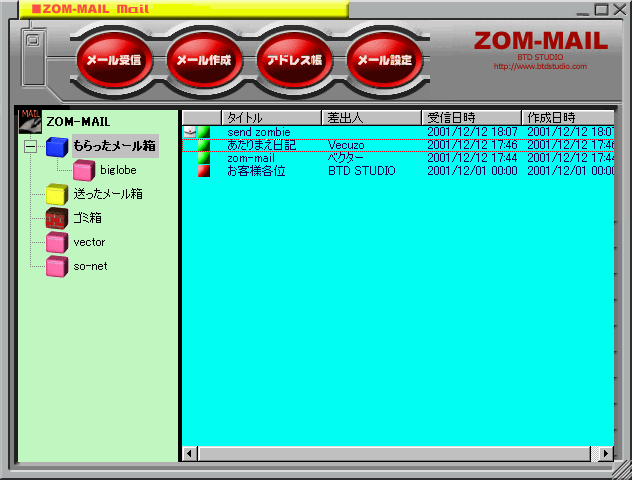
Task: Click the blank first column header
Action: (202, 118)
